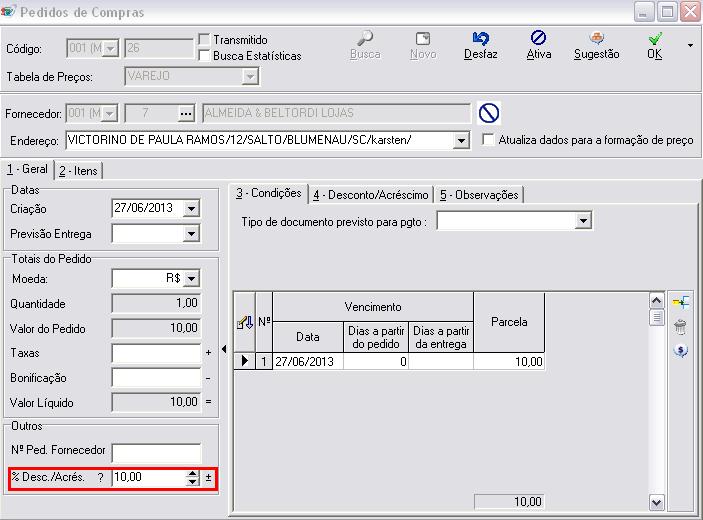
Task: Open the 4 - Desconto/Acréscimo tab
Action: [369, 194]
